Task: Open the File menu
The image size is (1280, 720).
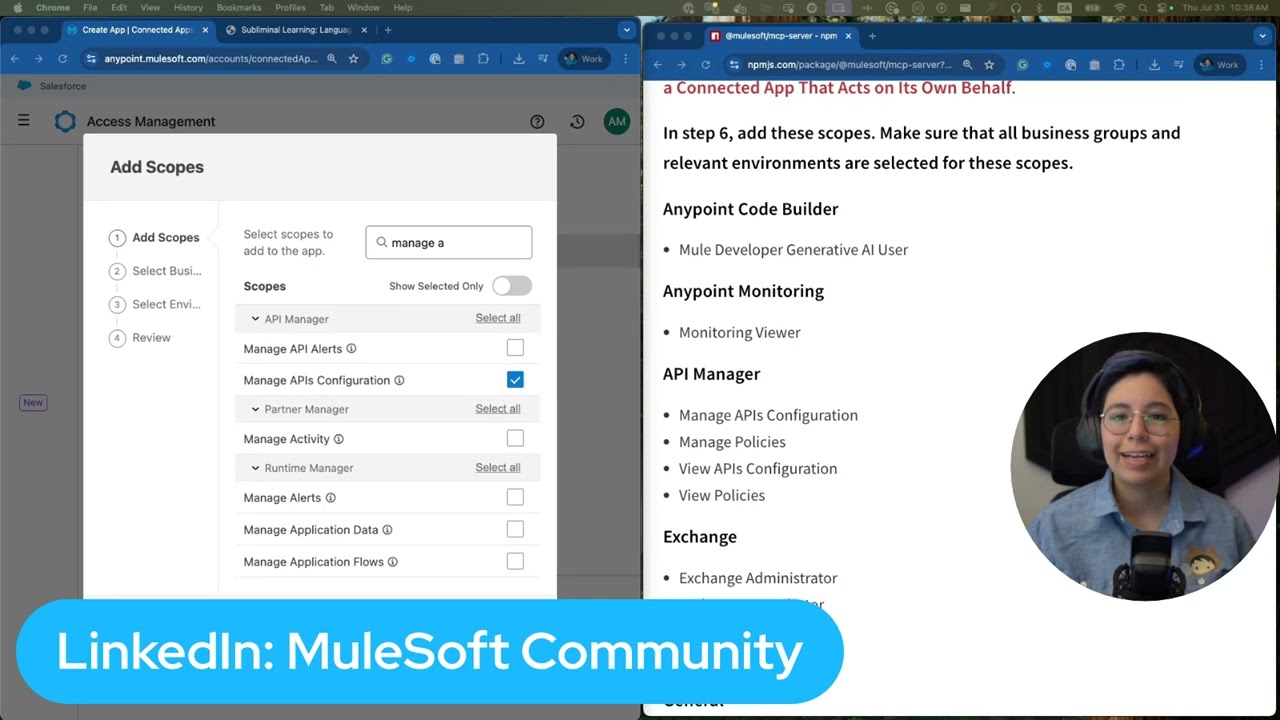Action: pyautogui.click(x=90, y=7)
